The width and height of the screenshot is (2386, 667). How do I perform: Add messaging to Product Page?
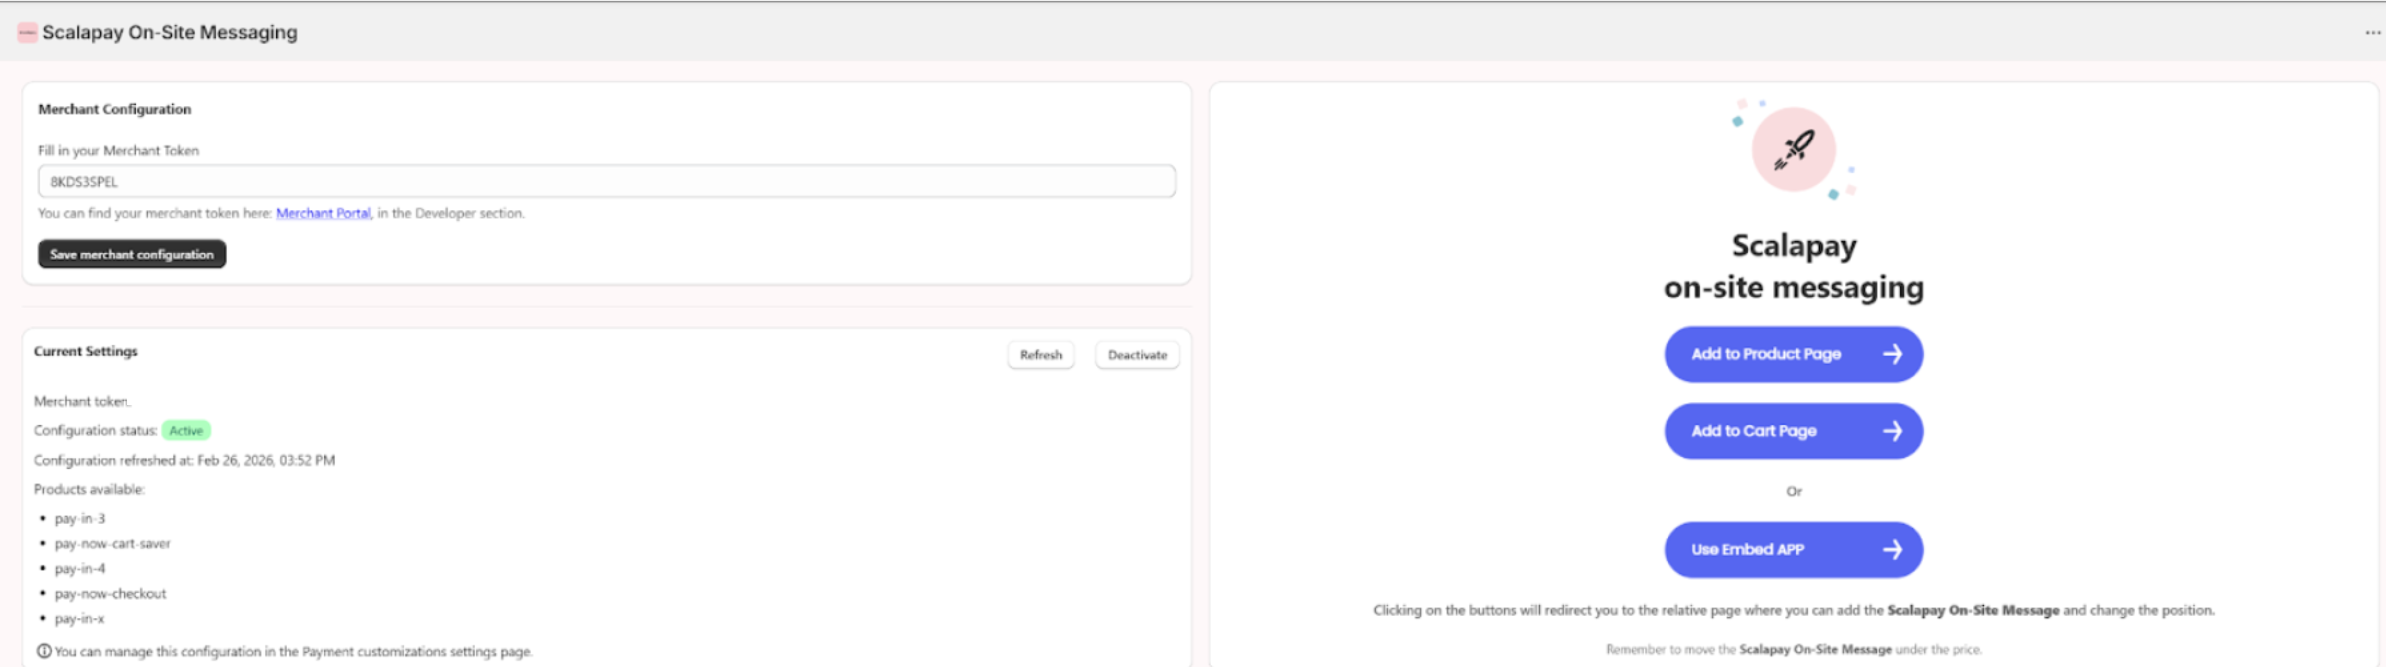pos(1794,354)
